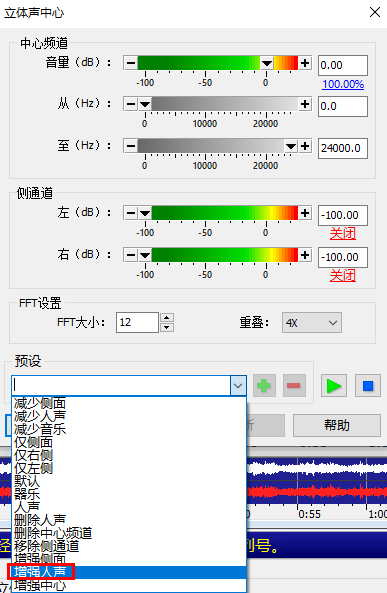Click minus button on 音里 (dB) slider

point(131,63)
